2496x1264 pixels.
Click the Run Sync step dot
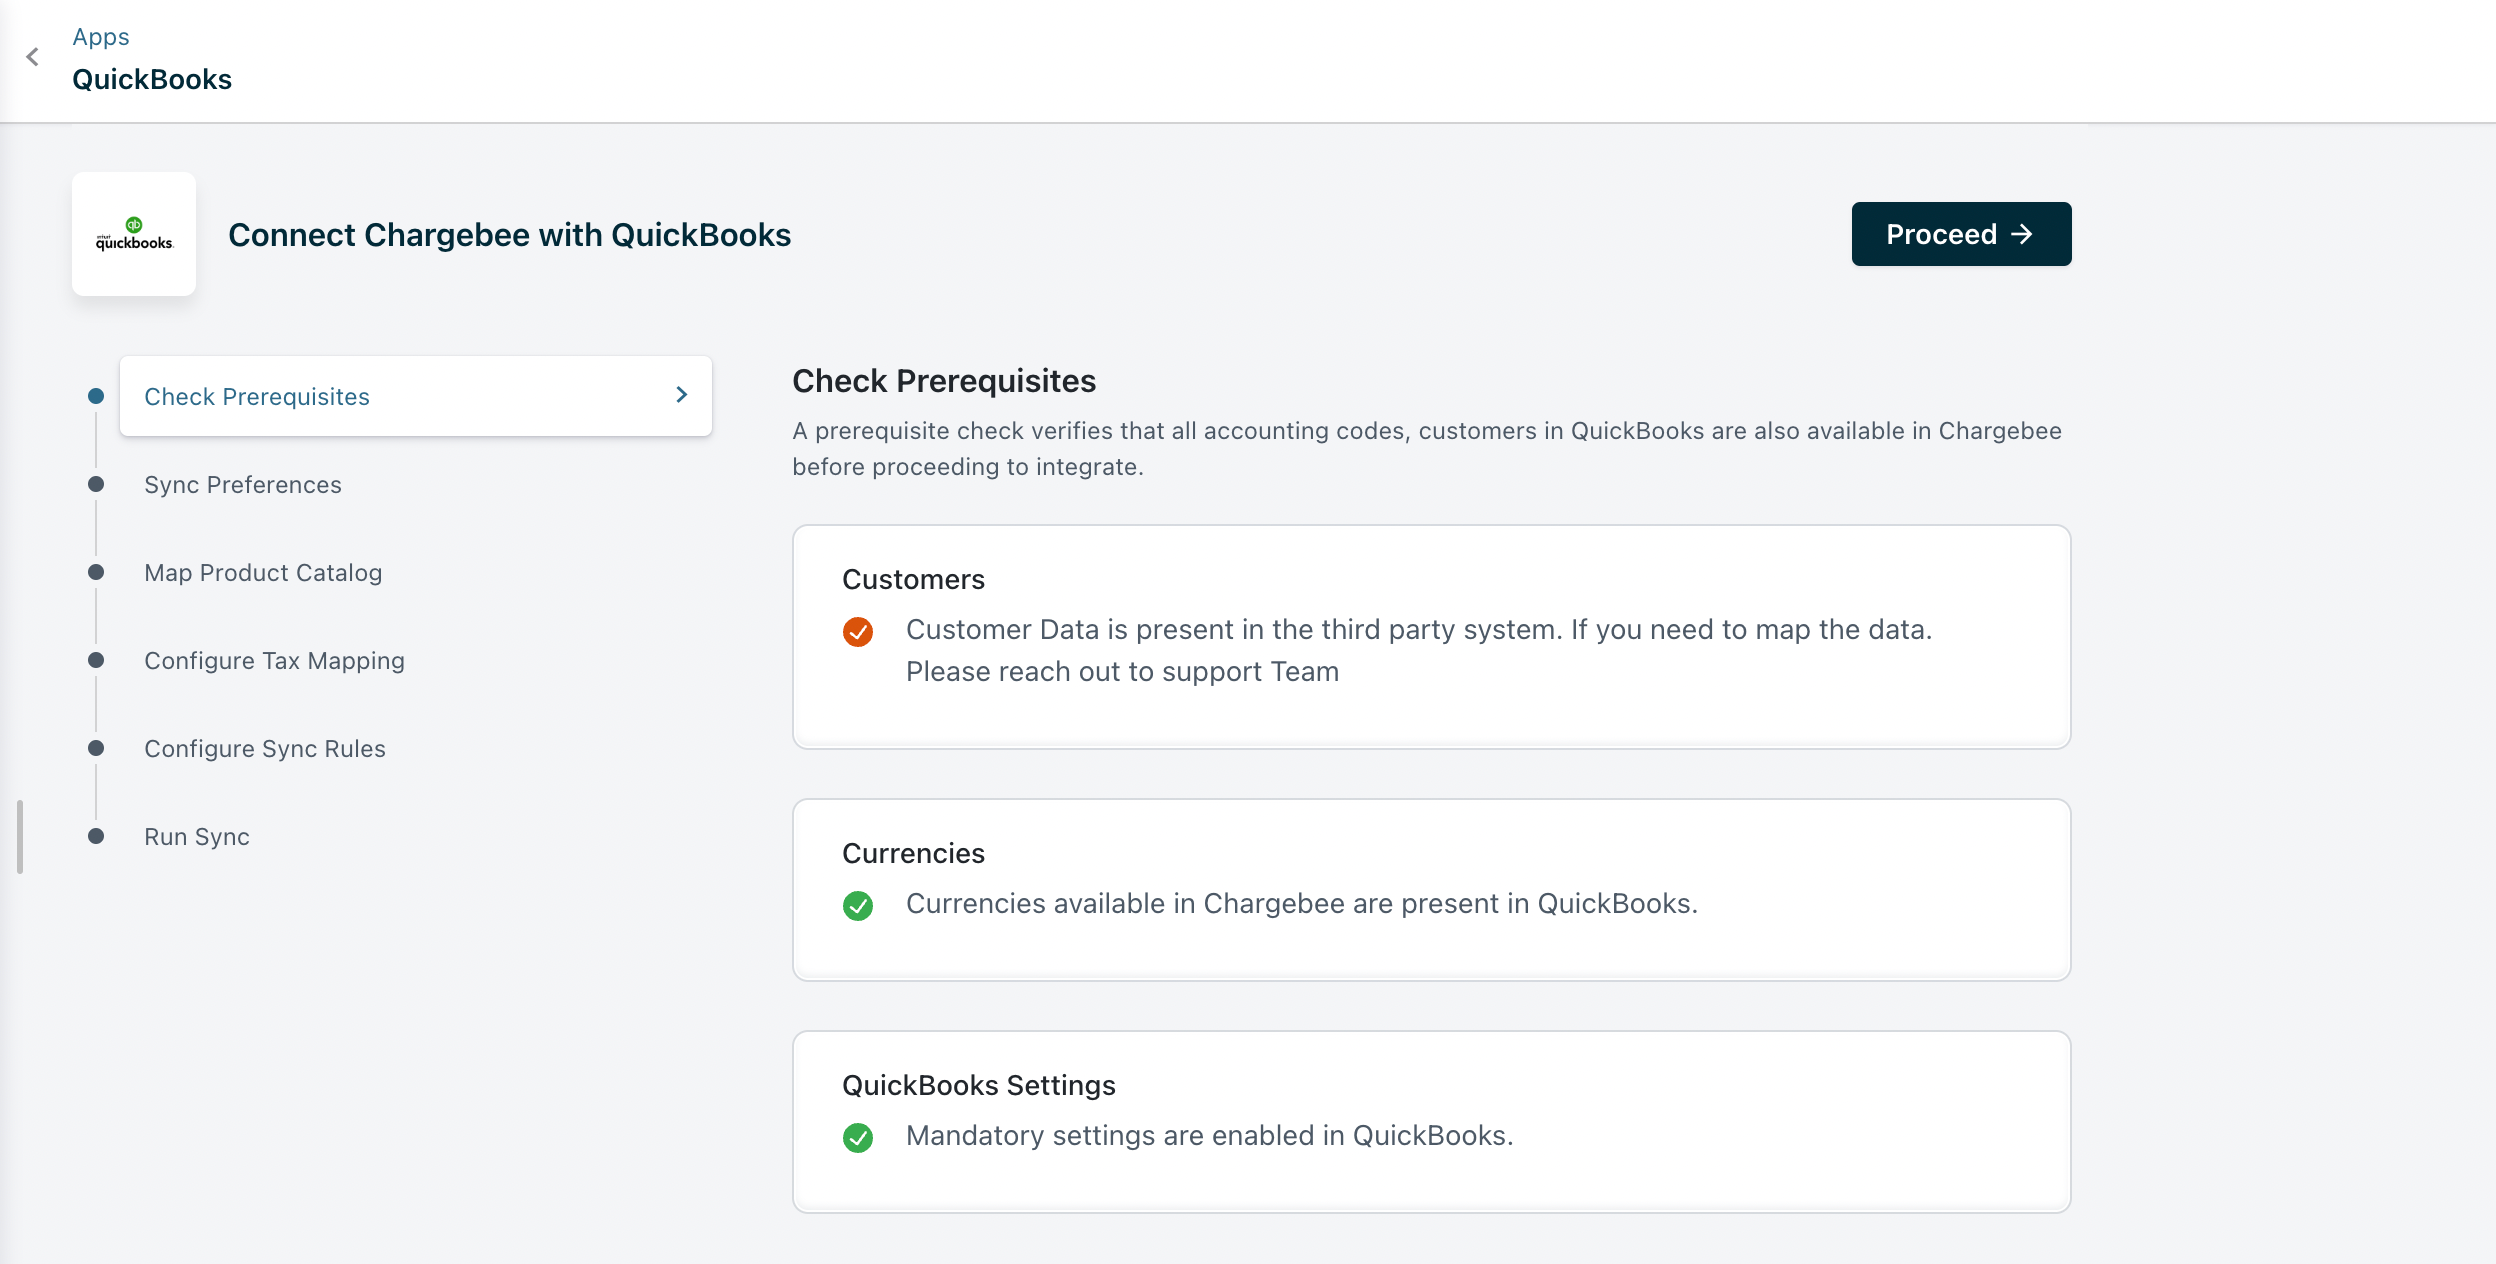[x=96, y=836]
